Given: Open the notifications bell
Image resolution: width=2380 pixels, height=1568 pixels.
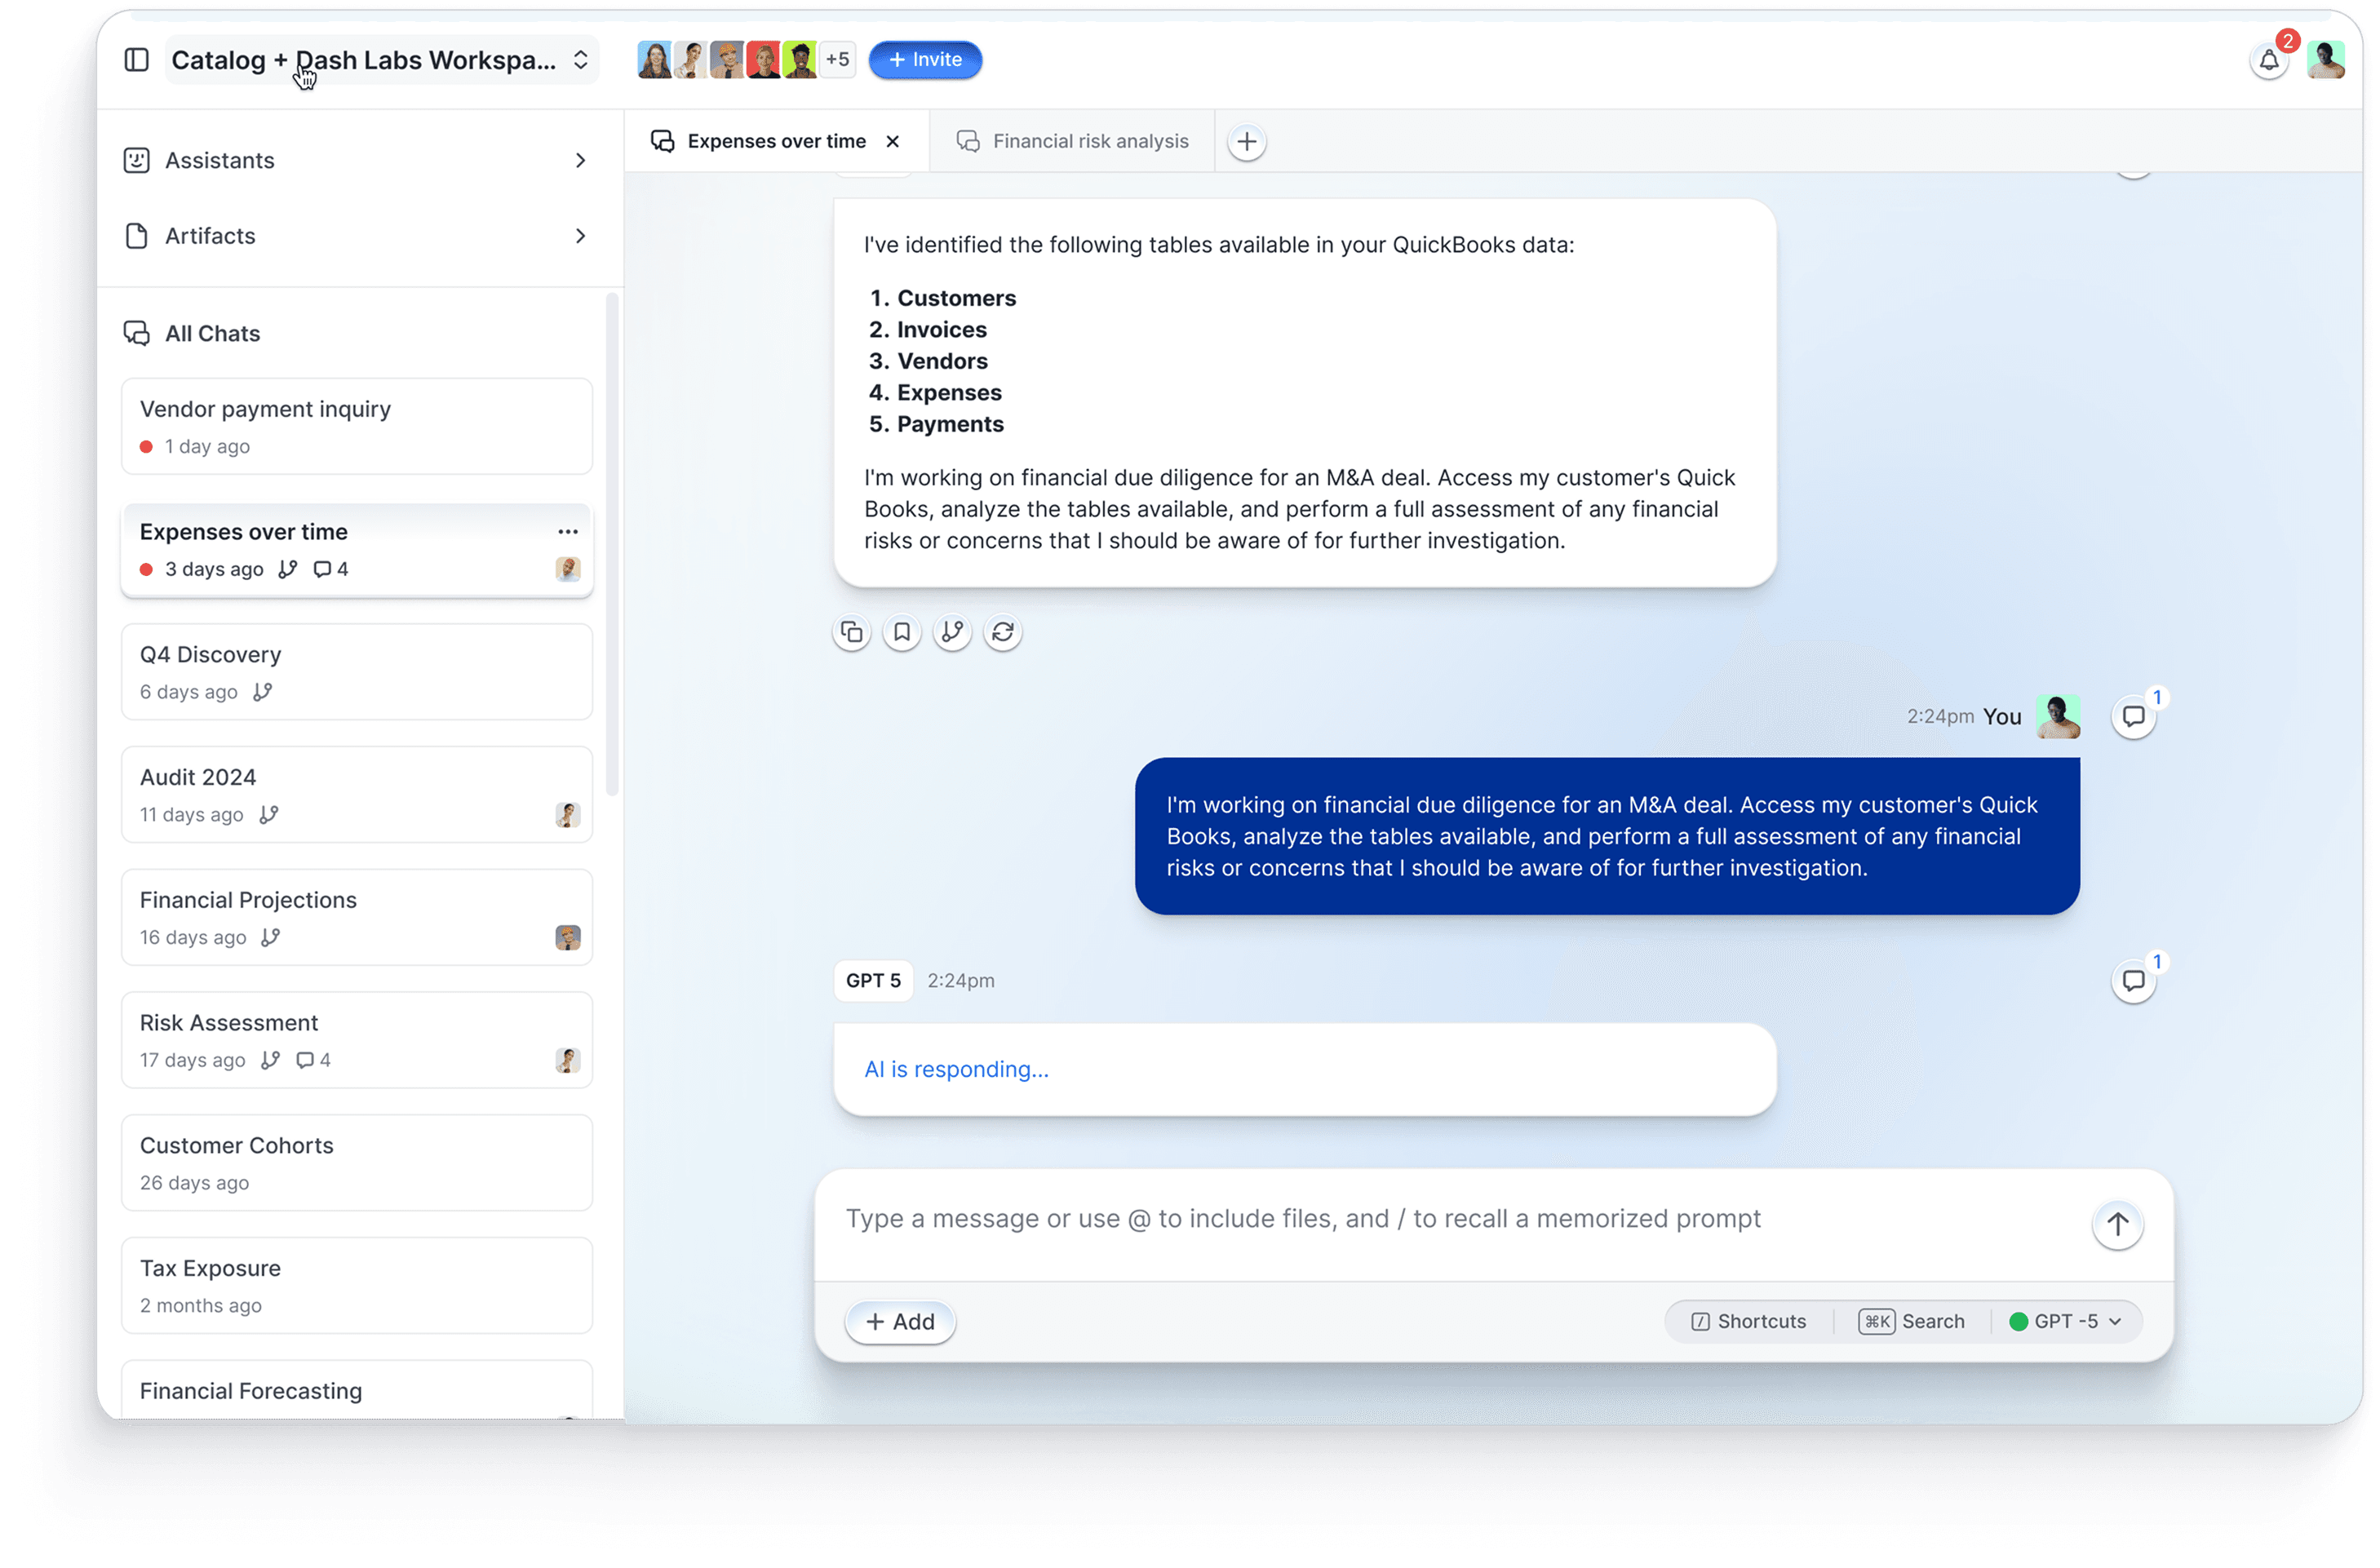Looking at the screenshot, I should (2268, 60).
